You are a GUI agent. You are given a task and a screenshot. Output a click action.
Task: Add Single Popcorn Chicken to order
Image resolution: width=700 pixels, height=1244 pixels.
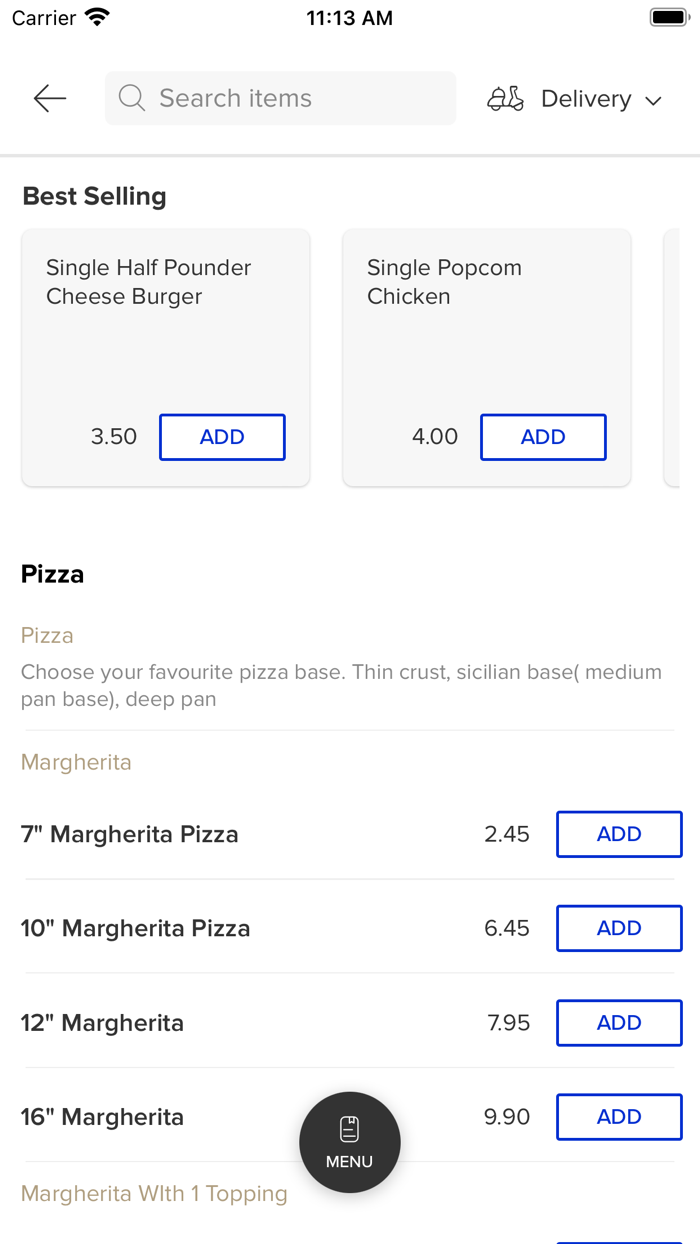(543, 437)
